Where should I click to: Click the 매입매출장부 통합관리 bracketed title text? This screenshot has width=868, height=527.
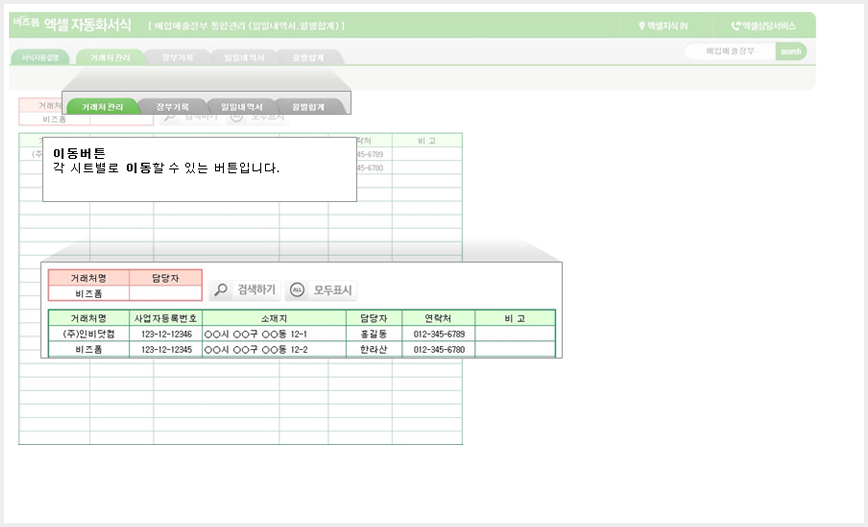coord(246,26)
